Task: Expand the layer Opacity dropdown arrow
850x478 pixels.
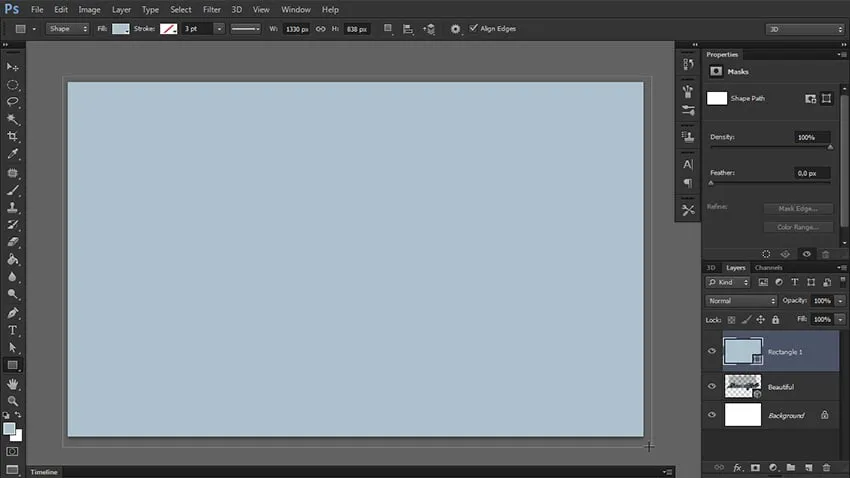Action: pos(839,301)
